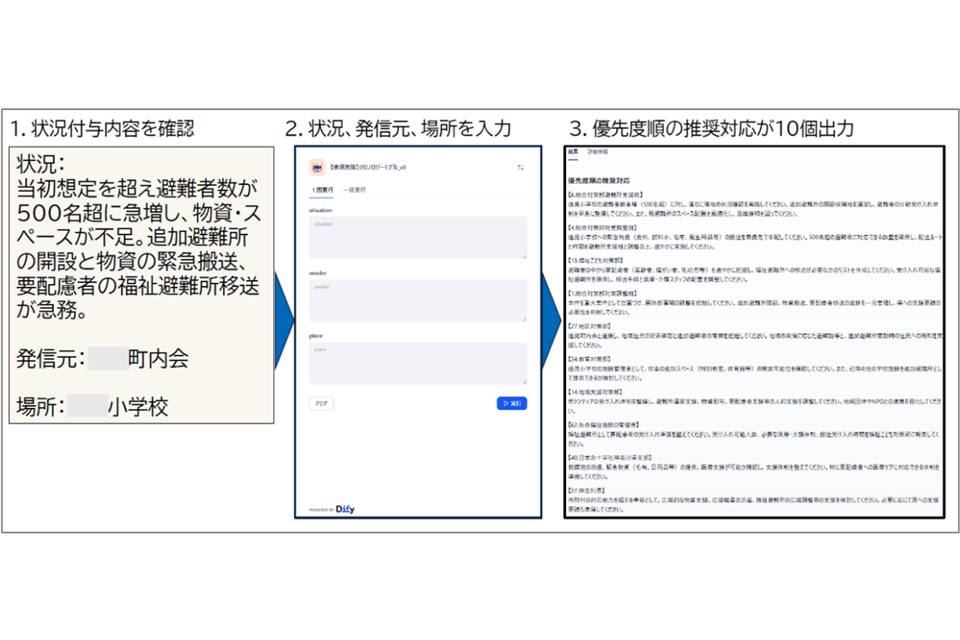Grab the resize handle of the place textarea
The image size is (960, 640).
pyautogui.click(x=524, y=382)
